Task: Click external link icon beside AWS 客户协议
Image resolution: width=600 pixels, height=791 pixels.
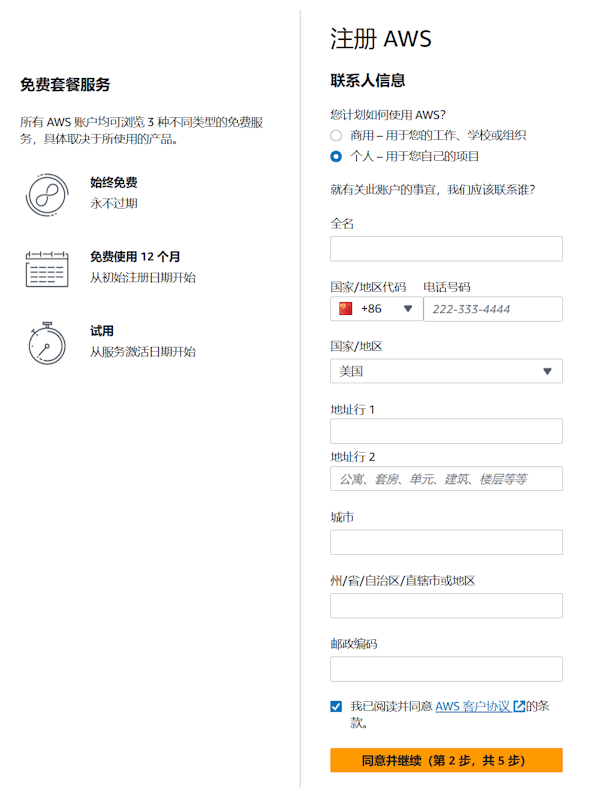Action: pyautogui.click(x=519, y=706)
